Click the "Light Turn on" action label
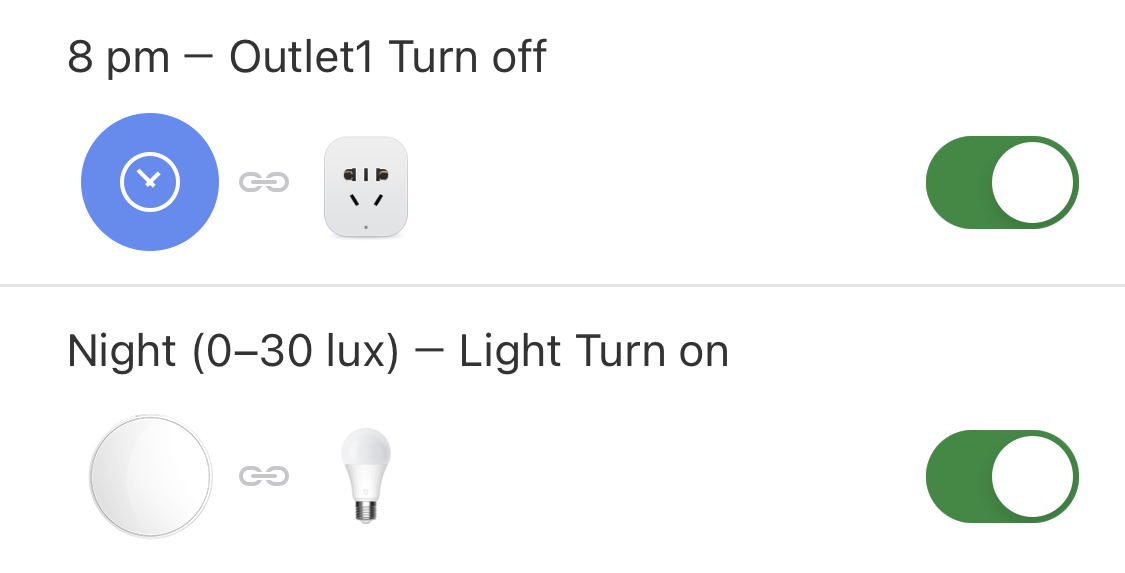1125x573 pixels. point(594,352)
